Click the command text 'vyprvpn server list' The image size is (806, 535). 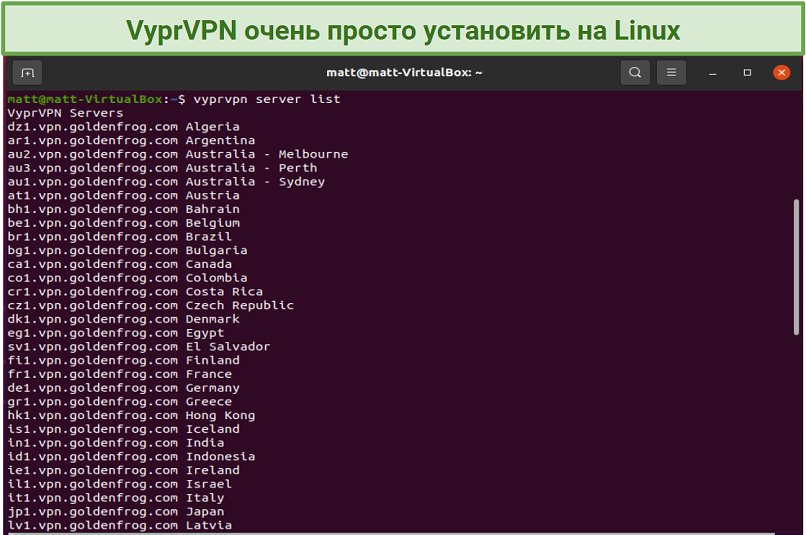tap(267, 99)
